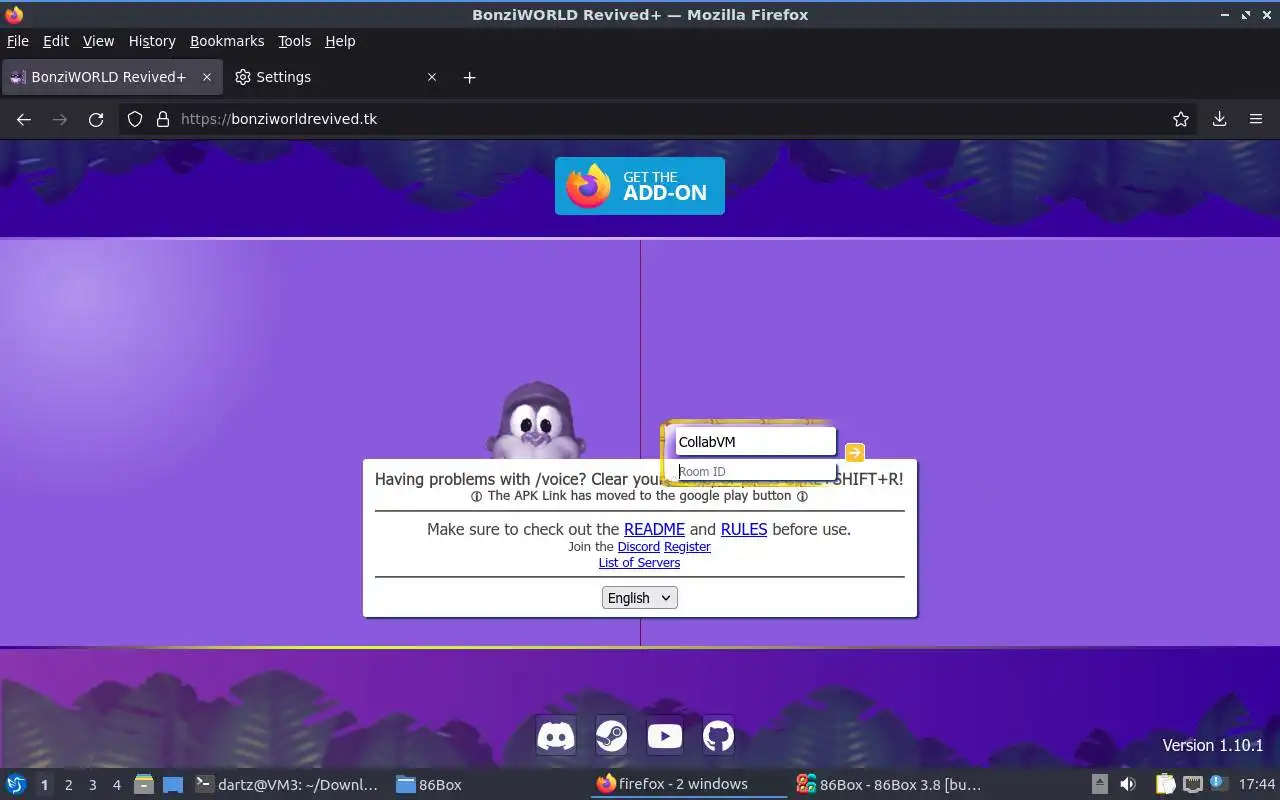Reload the current page
This screenshot has height=800, width=1280.
coord(96,119)
